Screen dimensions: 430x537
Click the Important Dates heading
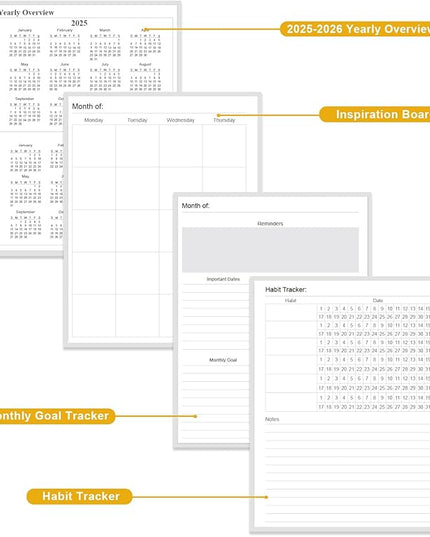pos(223,279)
